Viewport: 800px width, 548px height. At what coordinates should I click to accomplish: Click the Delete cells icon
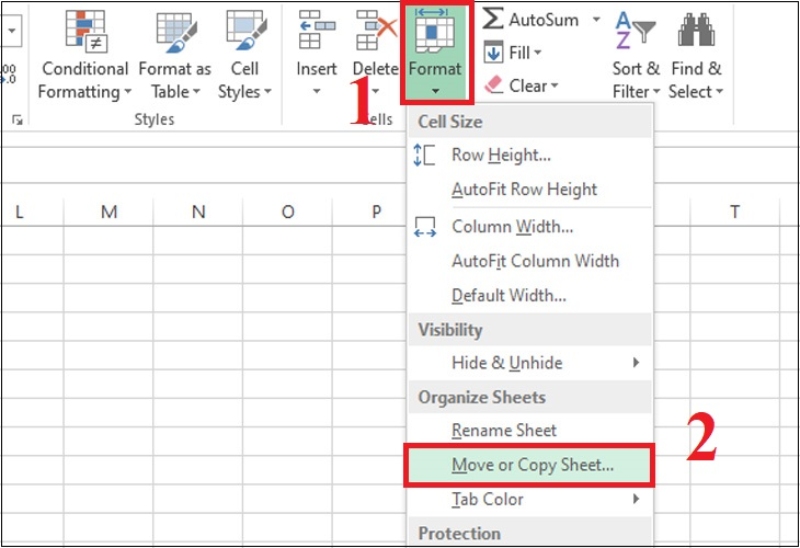(376, 30)
